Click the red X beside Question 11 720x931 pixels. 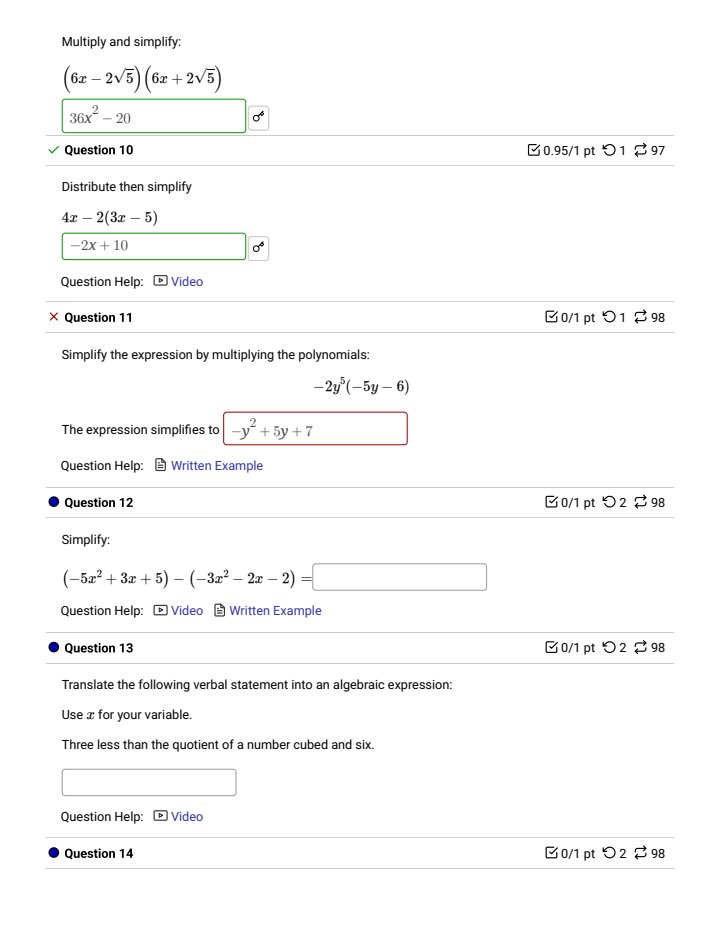coord(53,317)
